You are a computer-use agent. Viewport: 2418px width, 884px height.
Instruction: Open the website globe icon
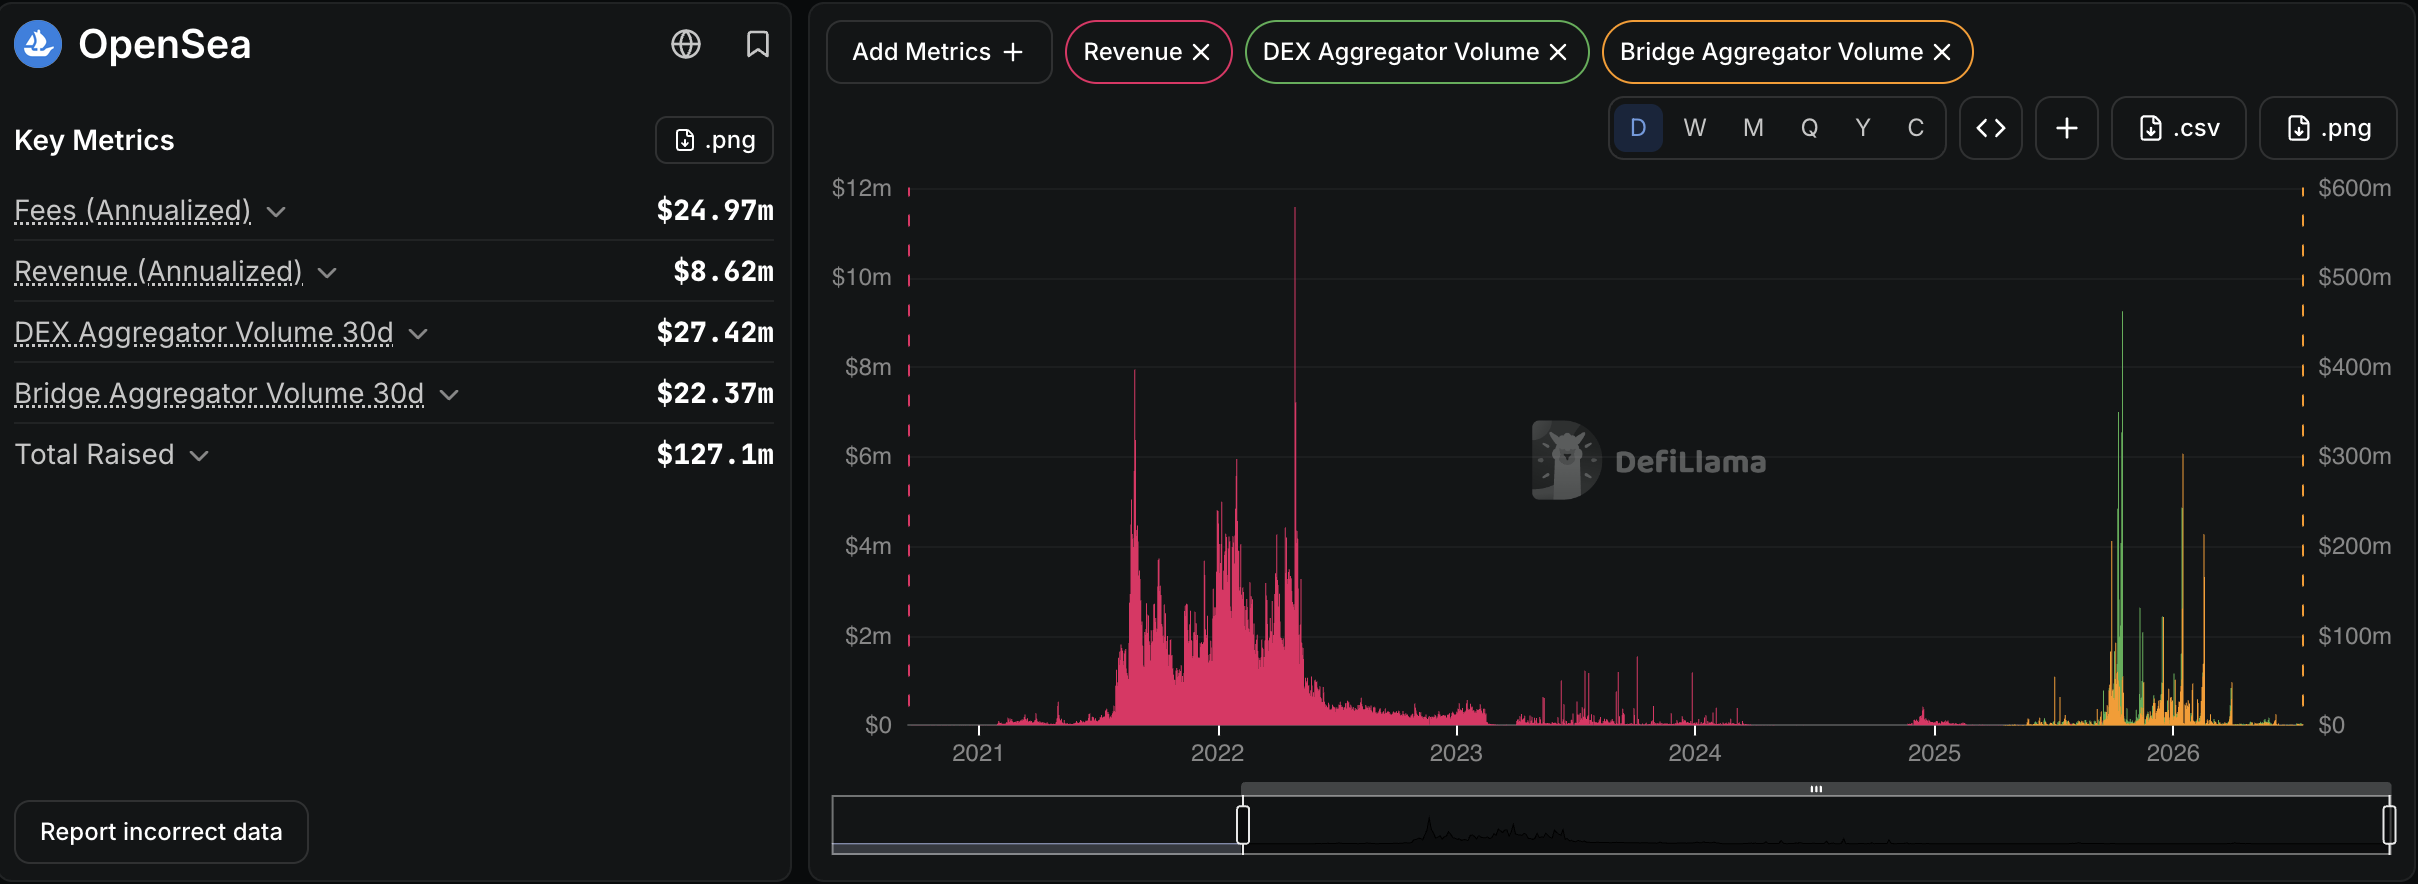[x=686, y=44]
